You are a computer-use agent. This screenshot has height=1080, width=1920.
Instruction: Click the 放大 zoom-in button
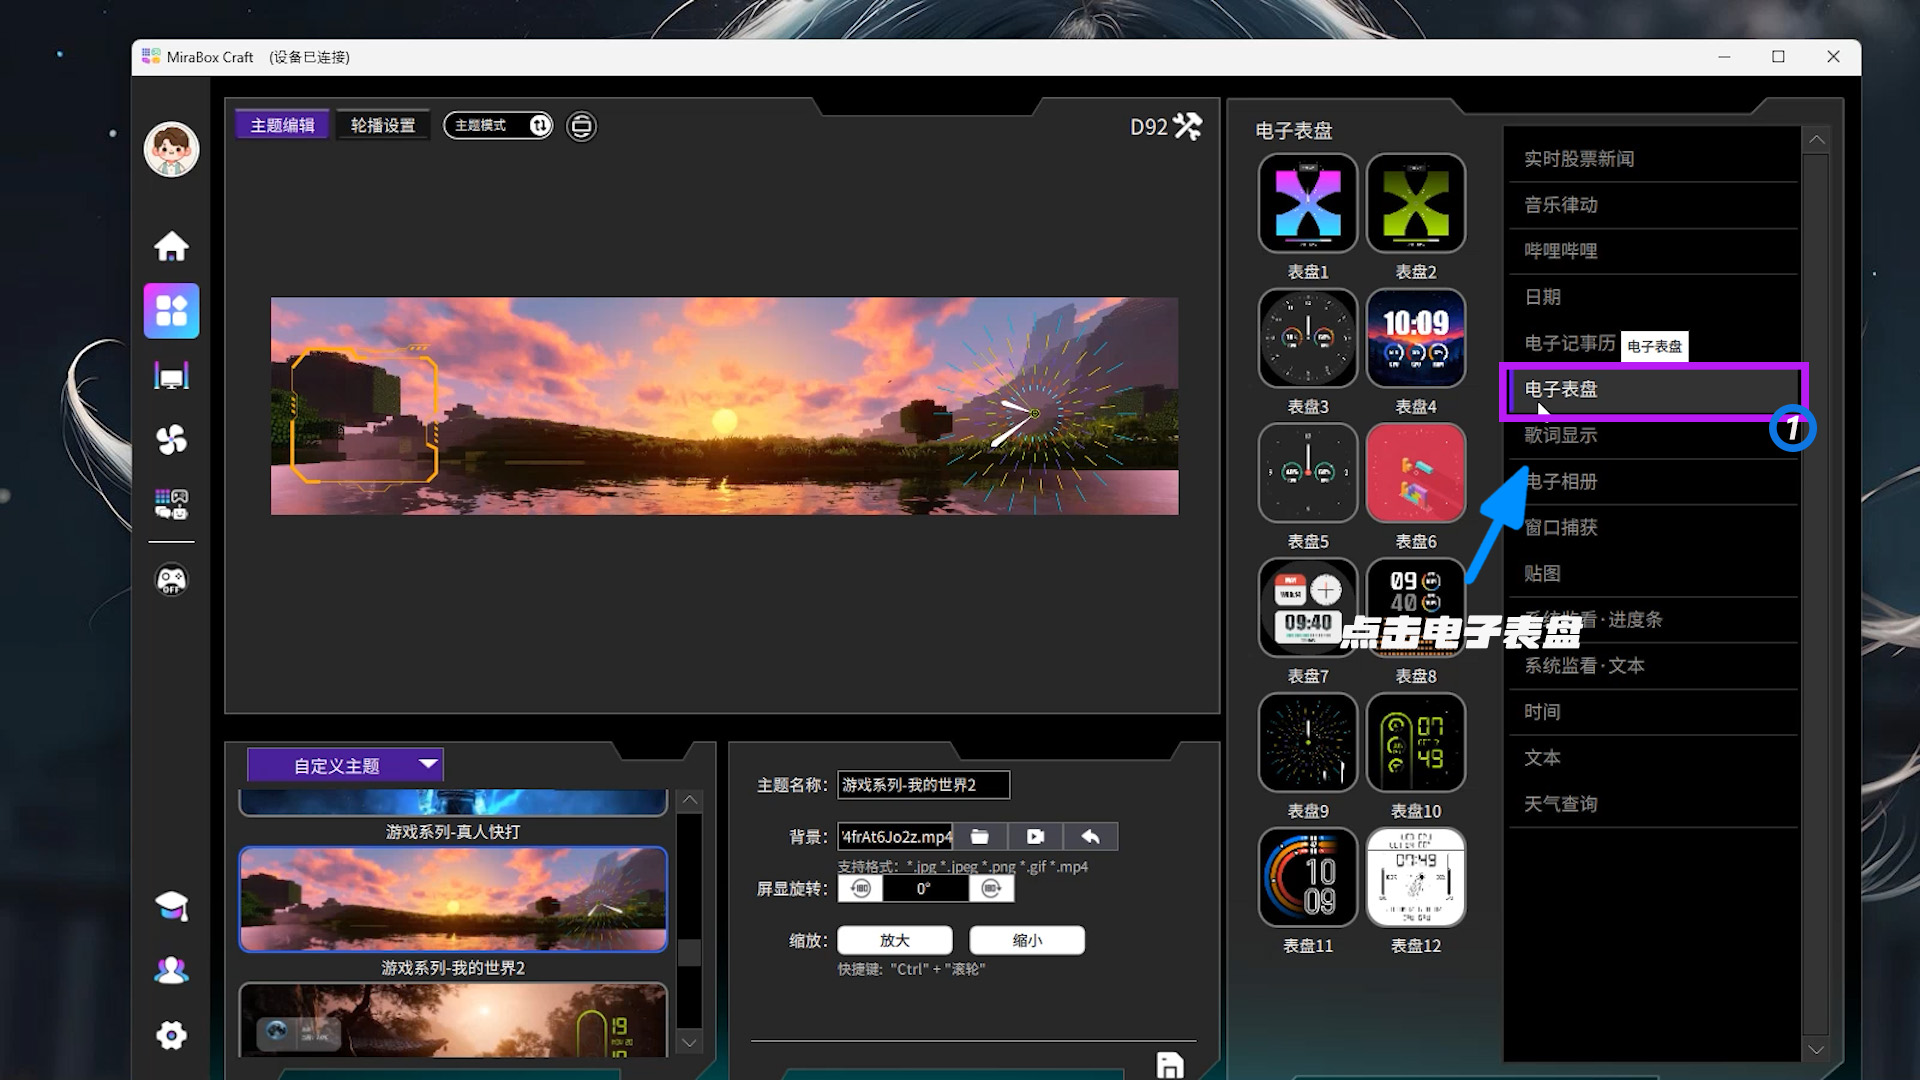pos(895,940)
